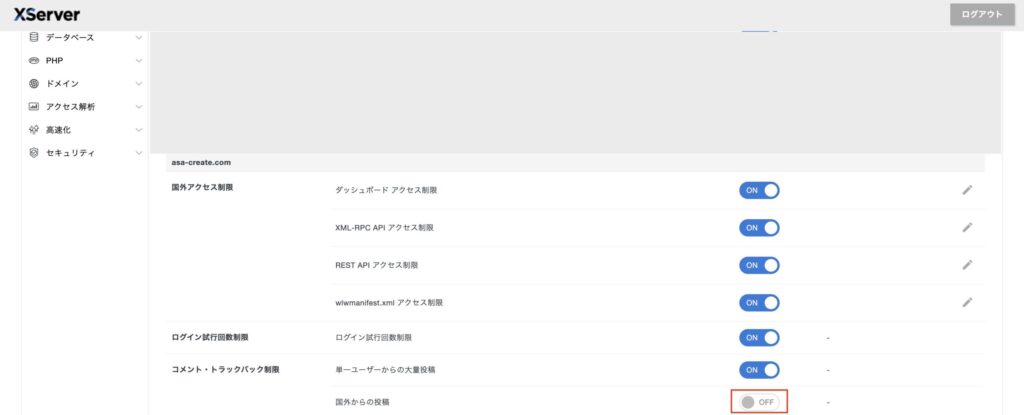
Task: Expand データベース menu chevron
Action: tap(138, 38)
